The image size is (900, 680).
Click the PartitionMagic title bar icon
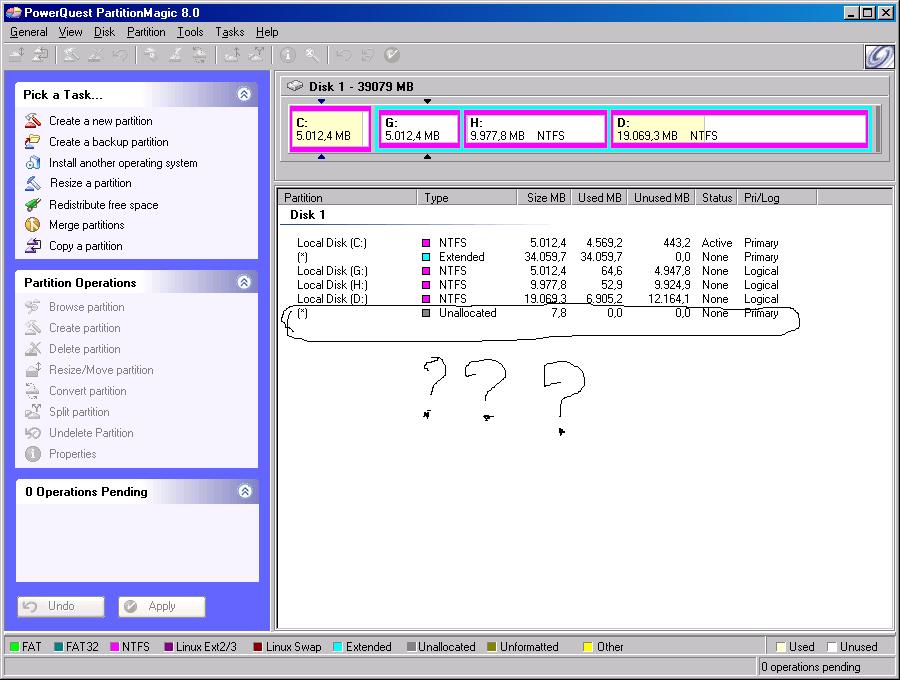[13, 13]
